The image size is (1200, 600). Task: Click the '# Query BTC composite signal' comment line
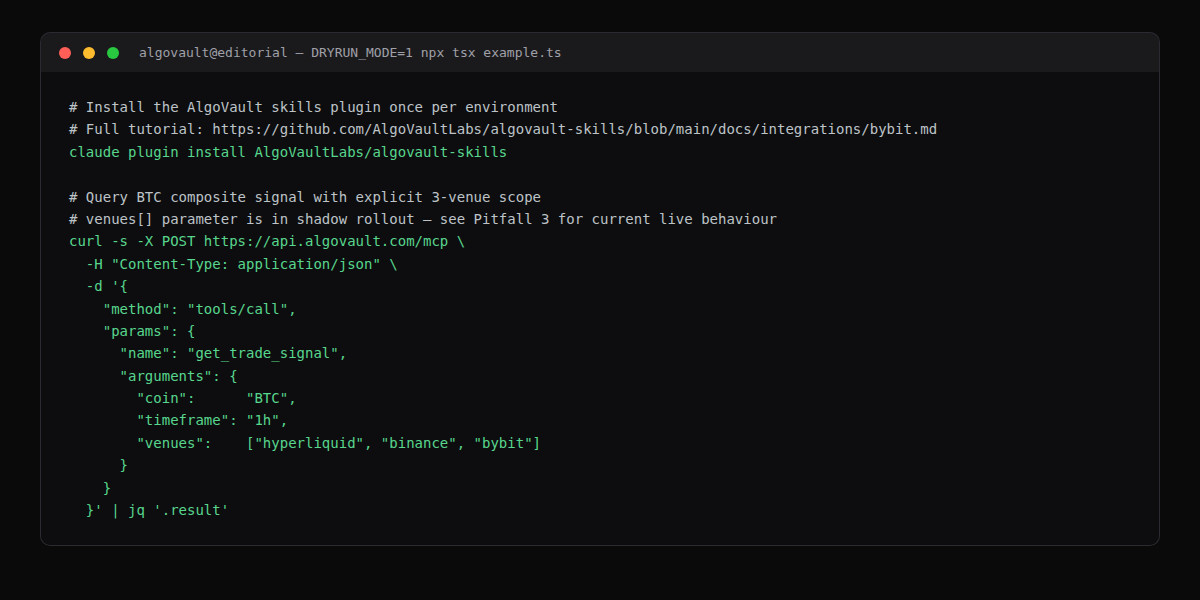coord(305,197)
